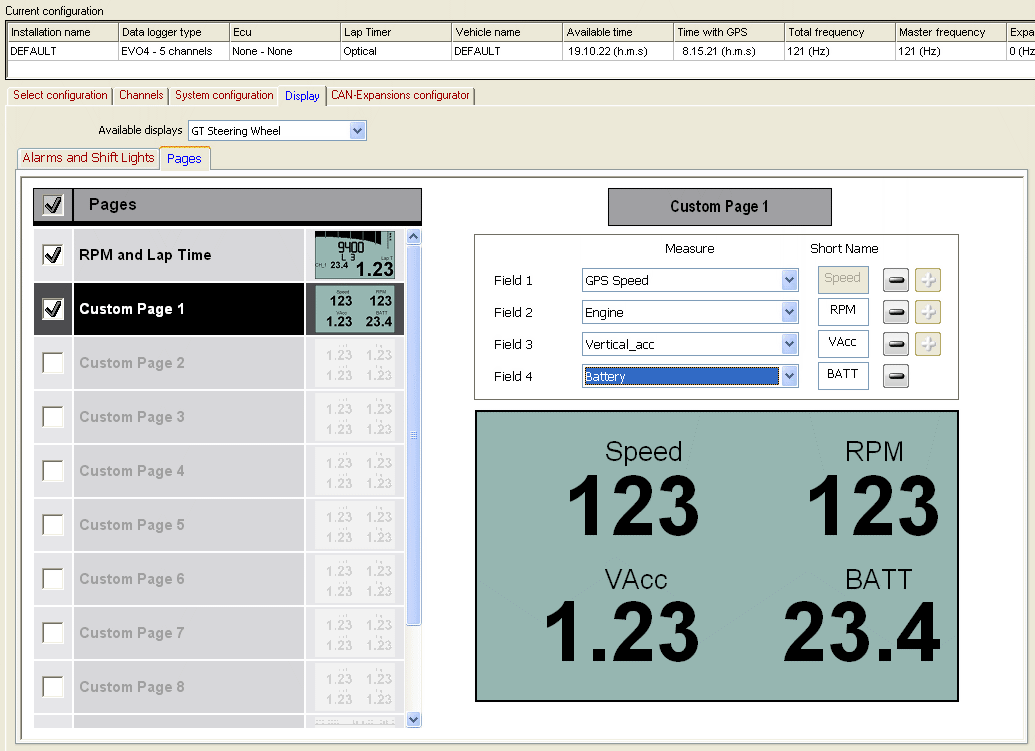Click the Speed 123 value in preview
Viewport: 1035px width, 751px height.
click(x=632, y=506)
